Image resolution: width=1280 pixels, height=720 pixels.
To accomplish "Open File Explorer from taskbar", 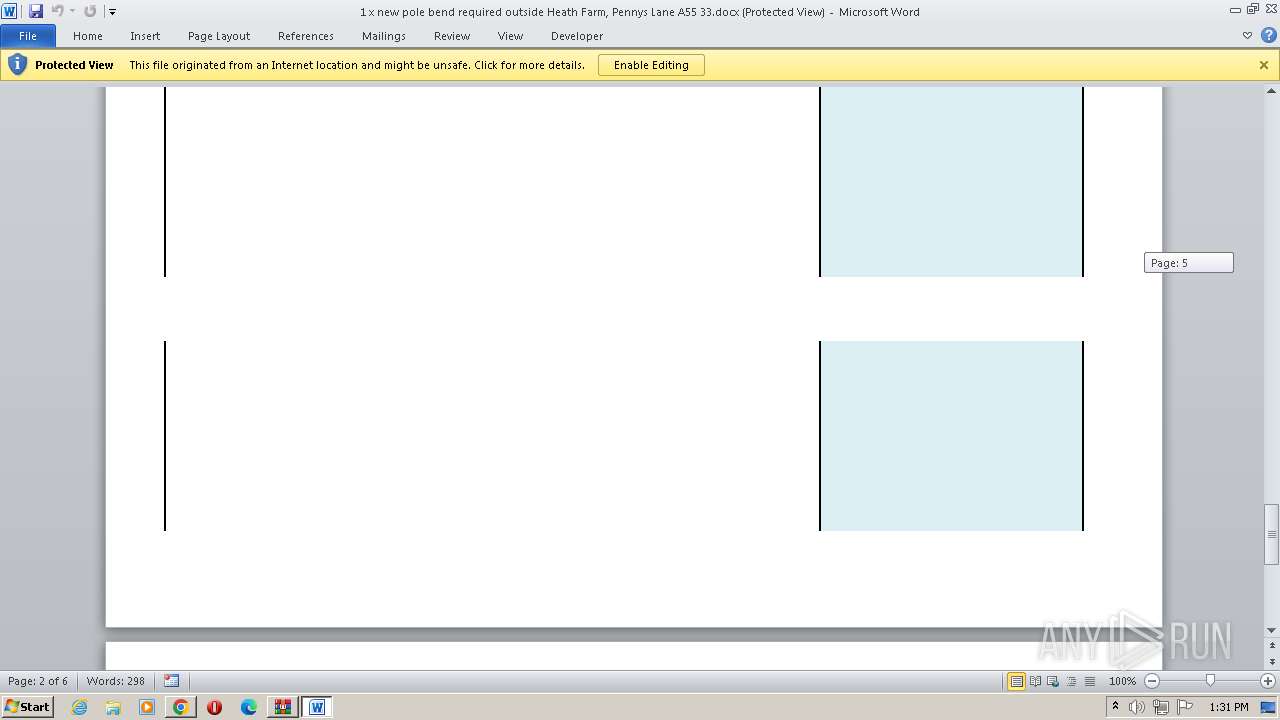I will click(x=113, y=707).
